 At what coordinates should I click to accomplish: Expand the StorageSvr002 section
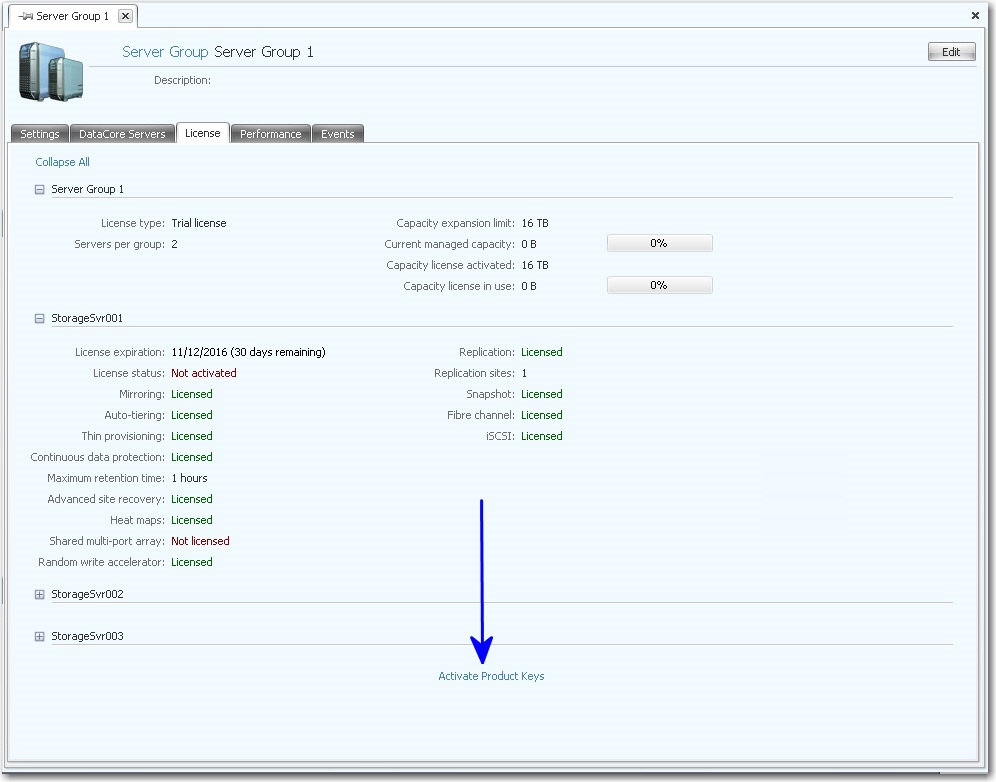[40, 595]
